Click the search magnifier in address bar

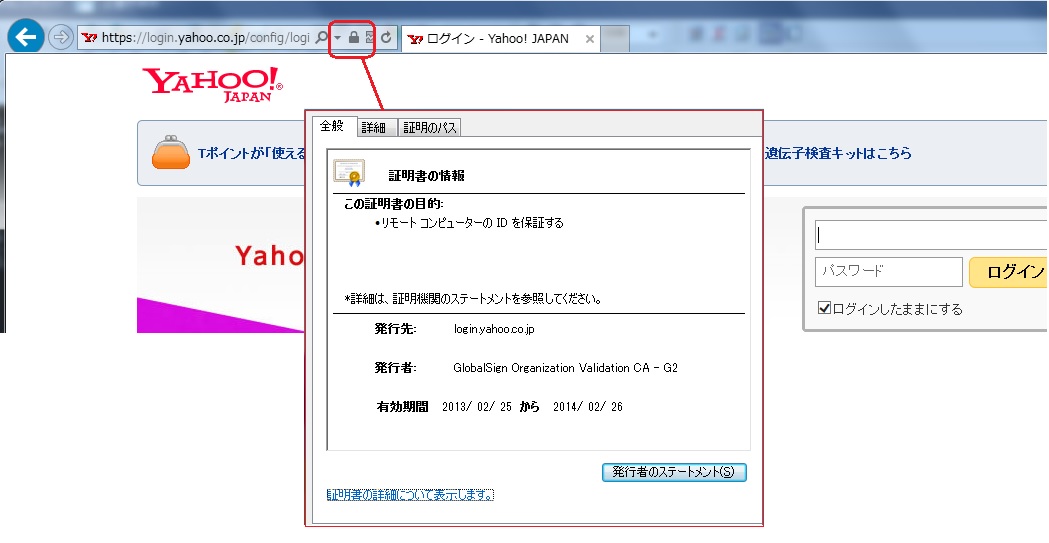[x=322, y=38]
